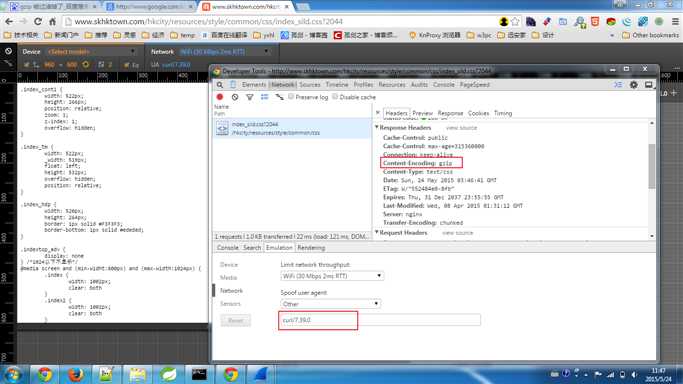The image size is (683, 384).
Task: Open the command prompt taskbar icon
Action: coord(199,374)
